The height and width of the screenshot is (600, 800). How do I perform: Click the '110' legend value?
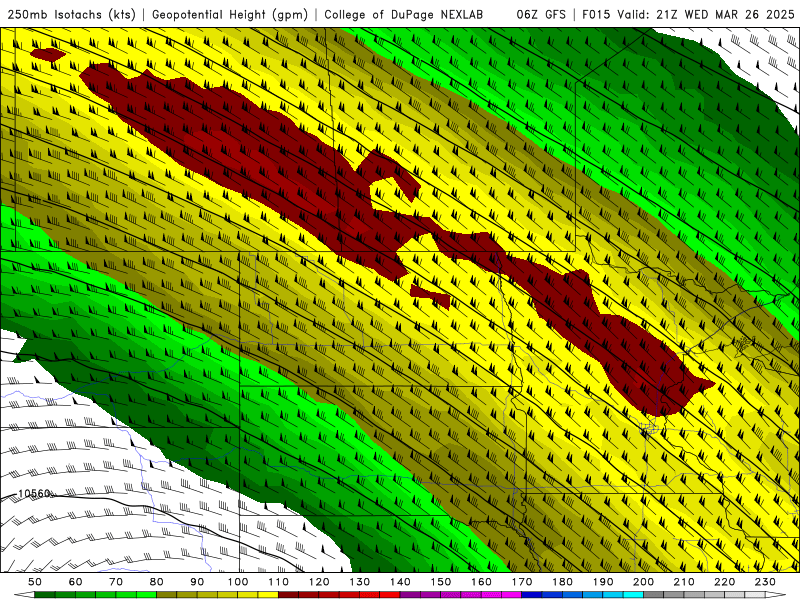pyautogui.click(x=279, y=582)
